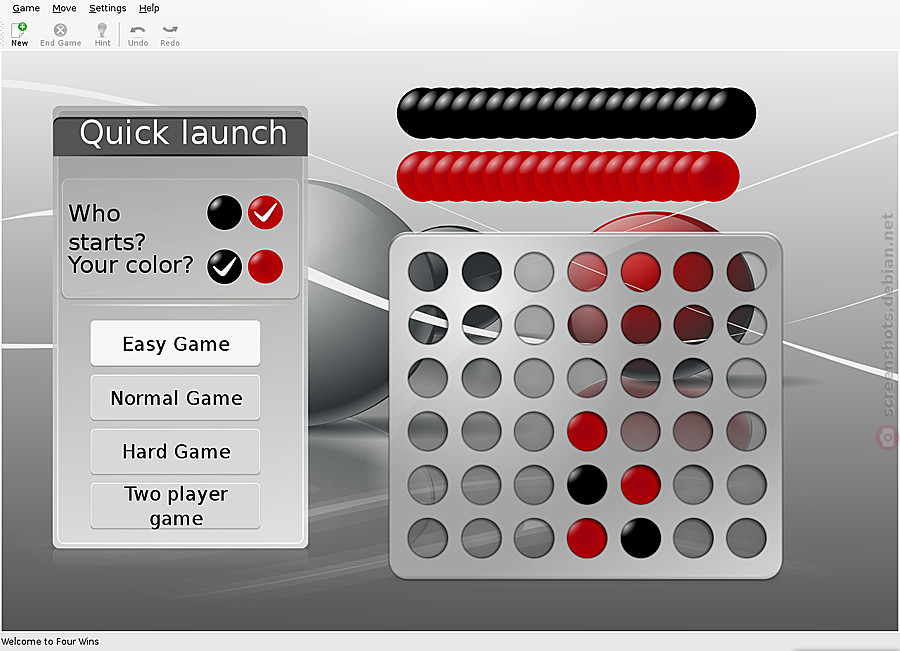Click the red piece in the fifth board row
Viewport: 900px width, 651px height.
(641, 485)
